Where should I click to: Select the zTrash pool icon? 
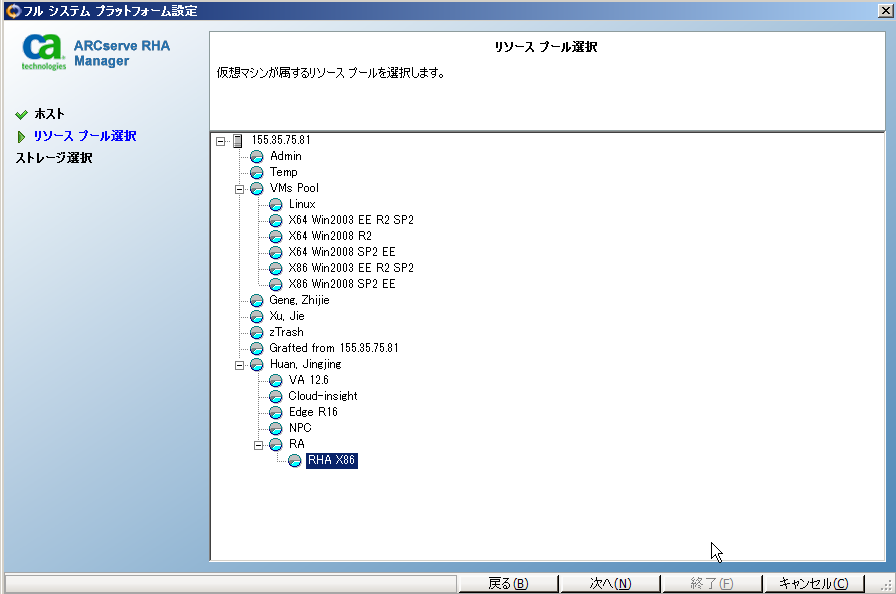pyautogui.click(x=257, y=332)
